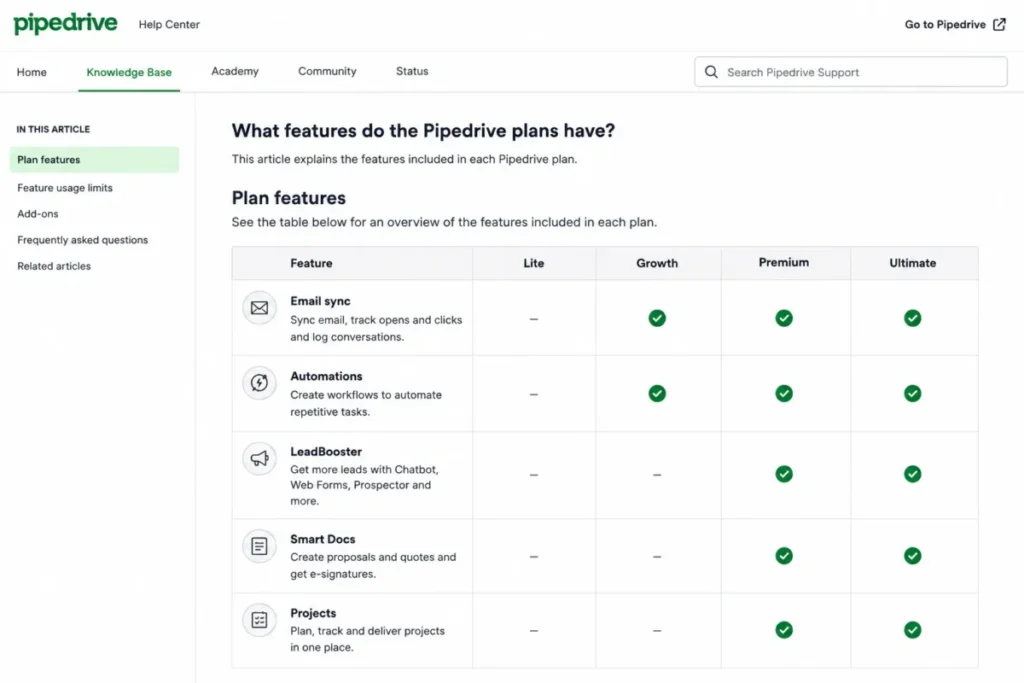Click the article title heading
The height and width of the screenshot is (683, 1024).
(423, 131)
